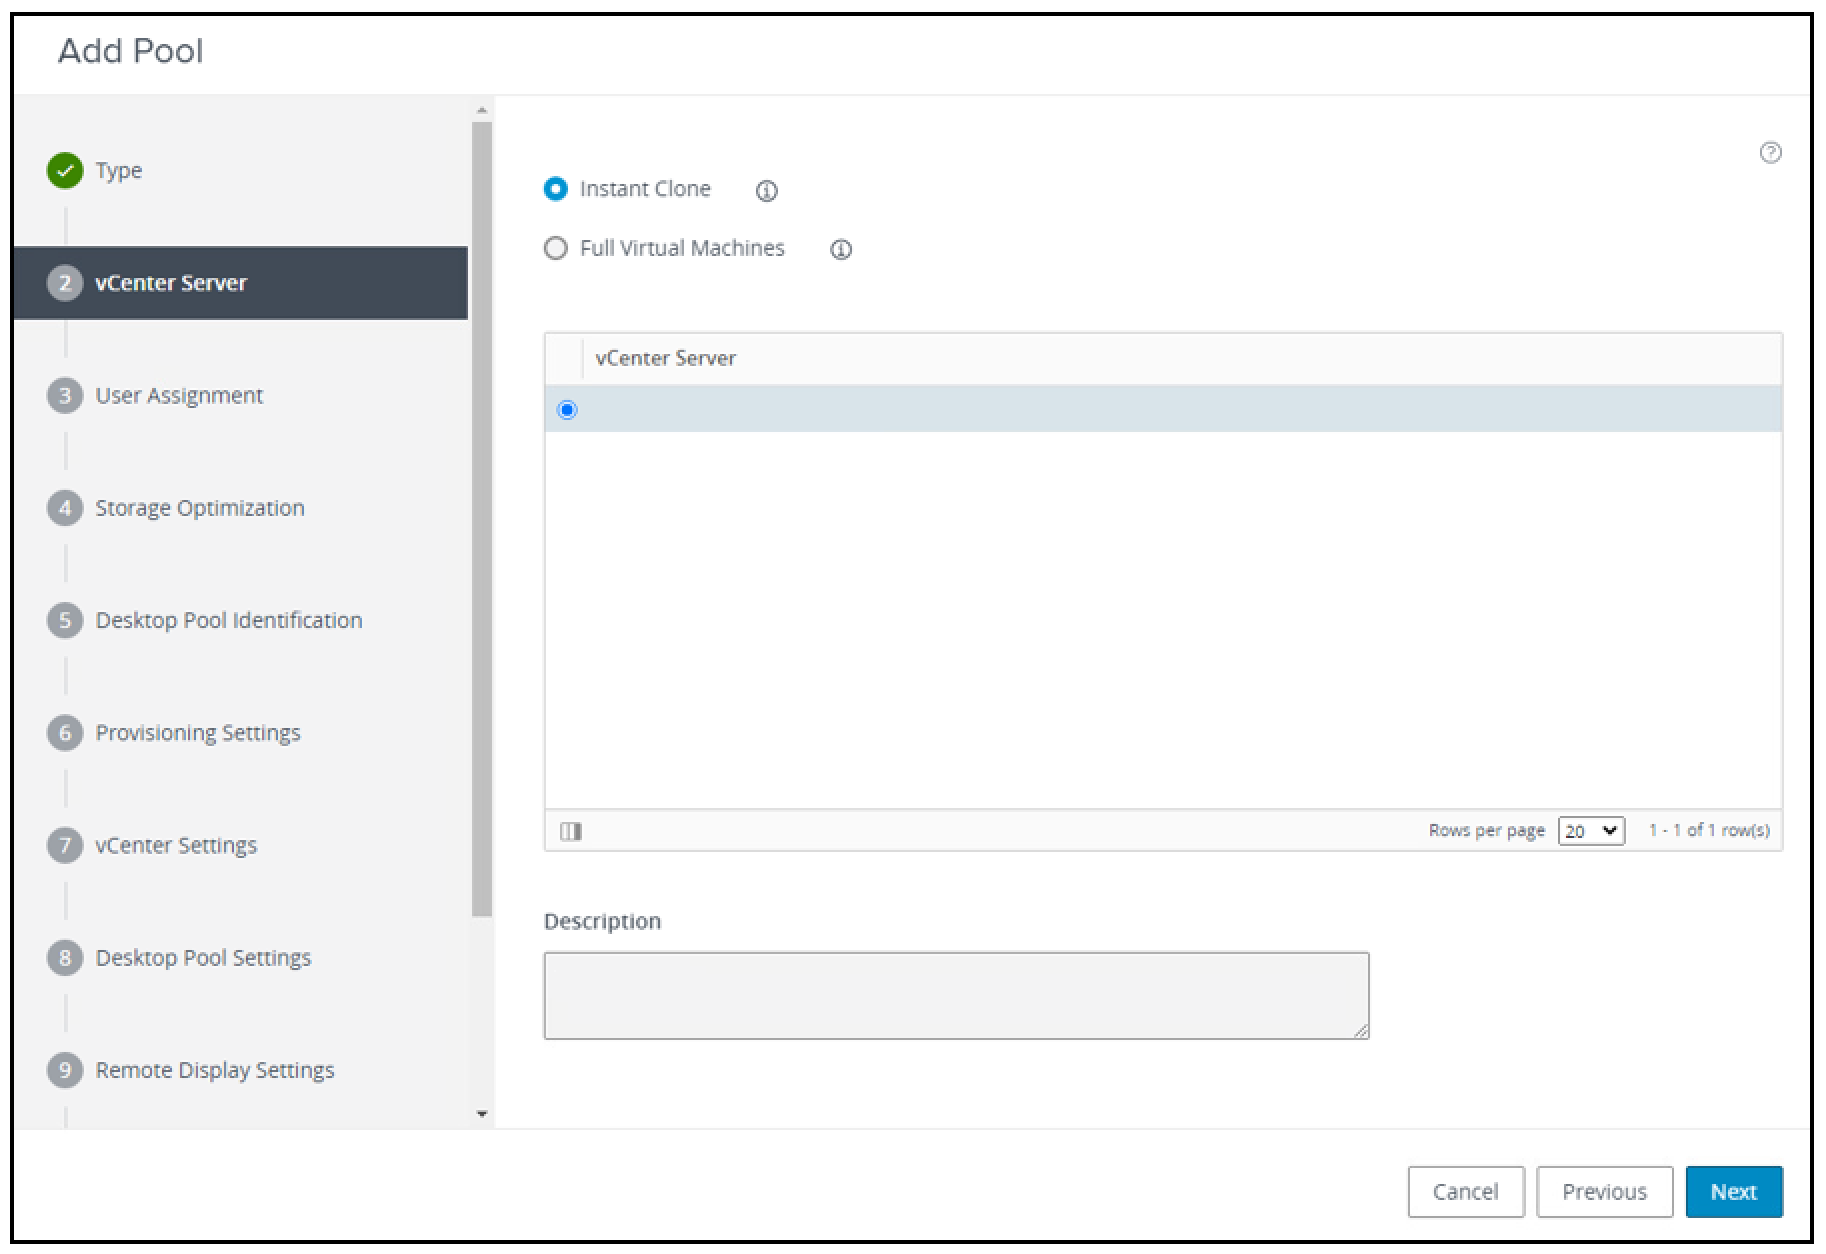Click inside the Description text area
The image size is (1826, 1254).
coord(955,995)
